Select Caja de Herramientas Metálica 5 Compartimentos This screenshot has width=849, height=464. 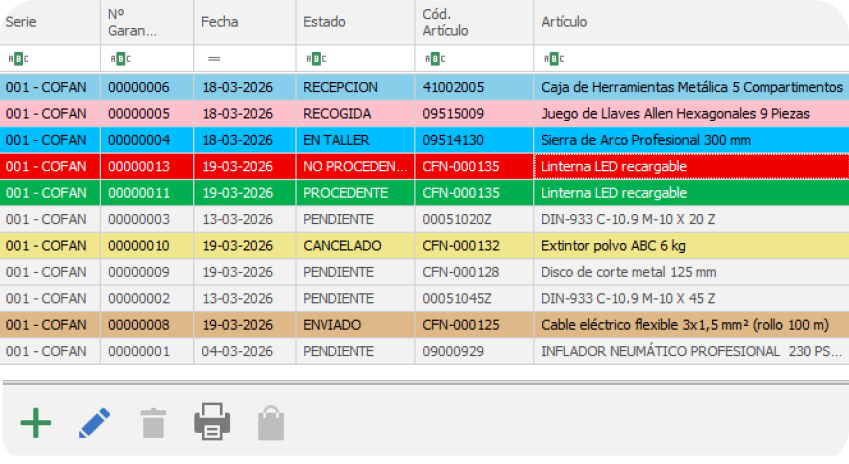[x=691, y=87]
